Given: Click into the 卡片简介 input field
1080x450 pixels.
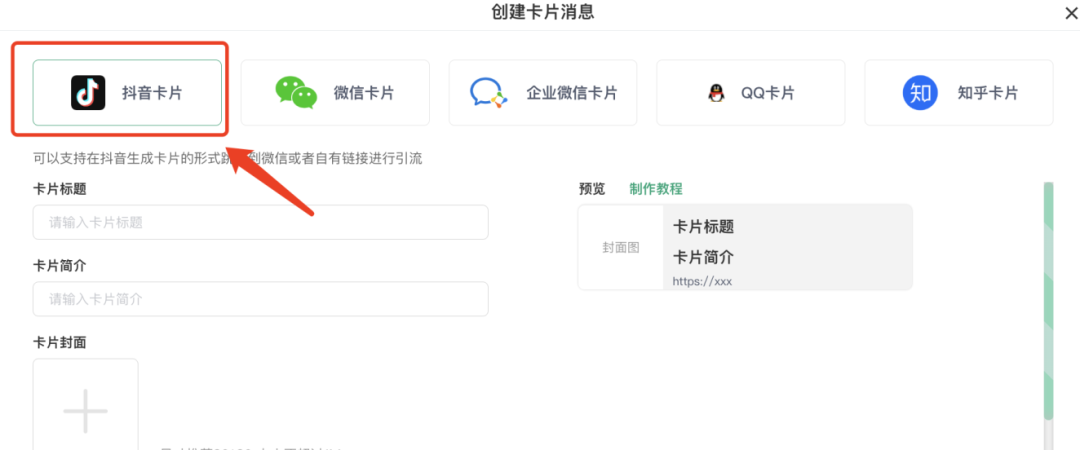Looking at the screenshot, I should click(260, 299).
